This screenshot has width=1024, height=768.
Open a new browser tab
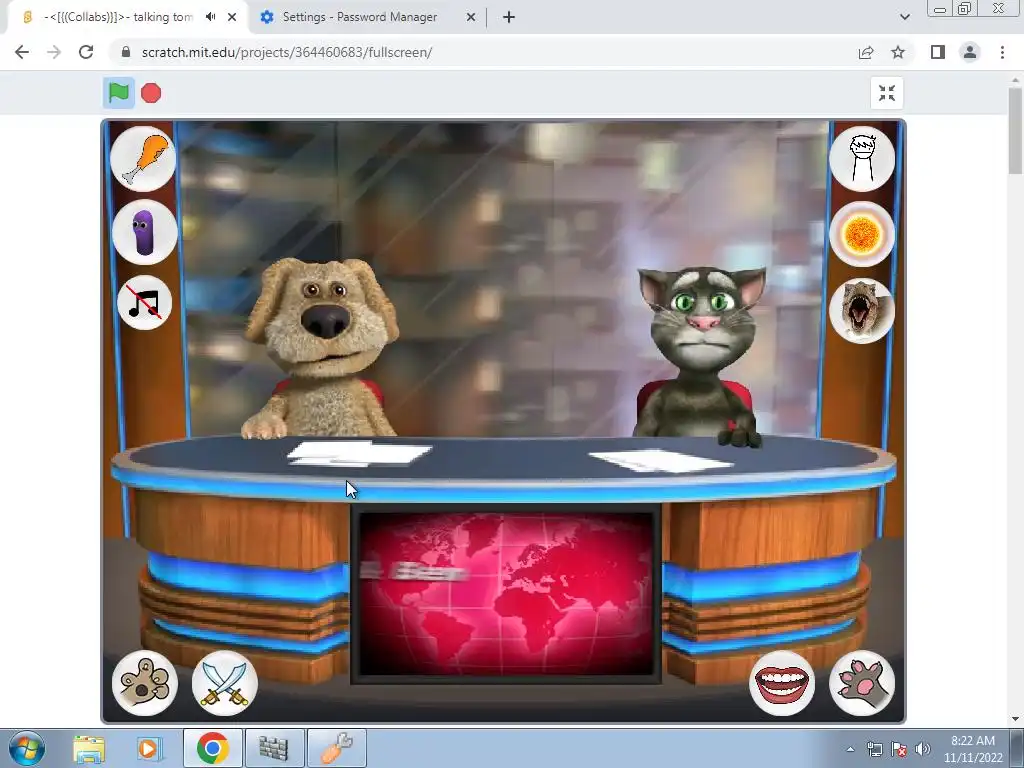pyautogui.click(x=509, y=18)
